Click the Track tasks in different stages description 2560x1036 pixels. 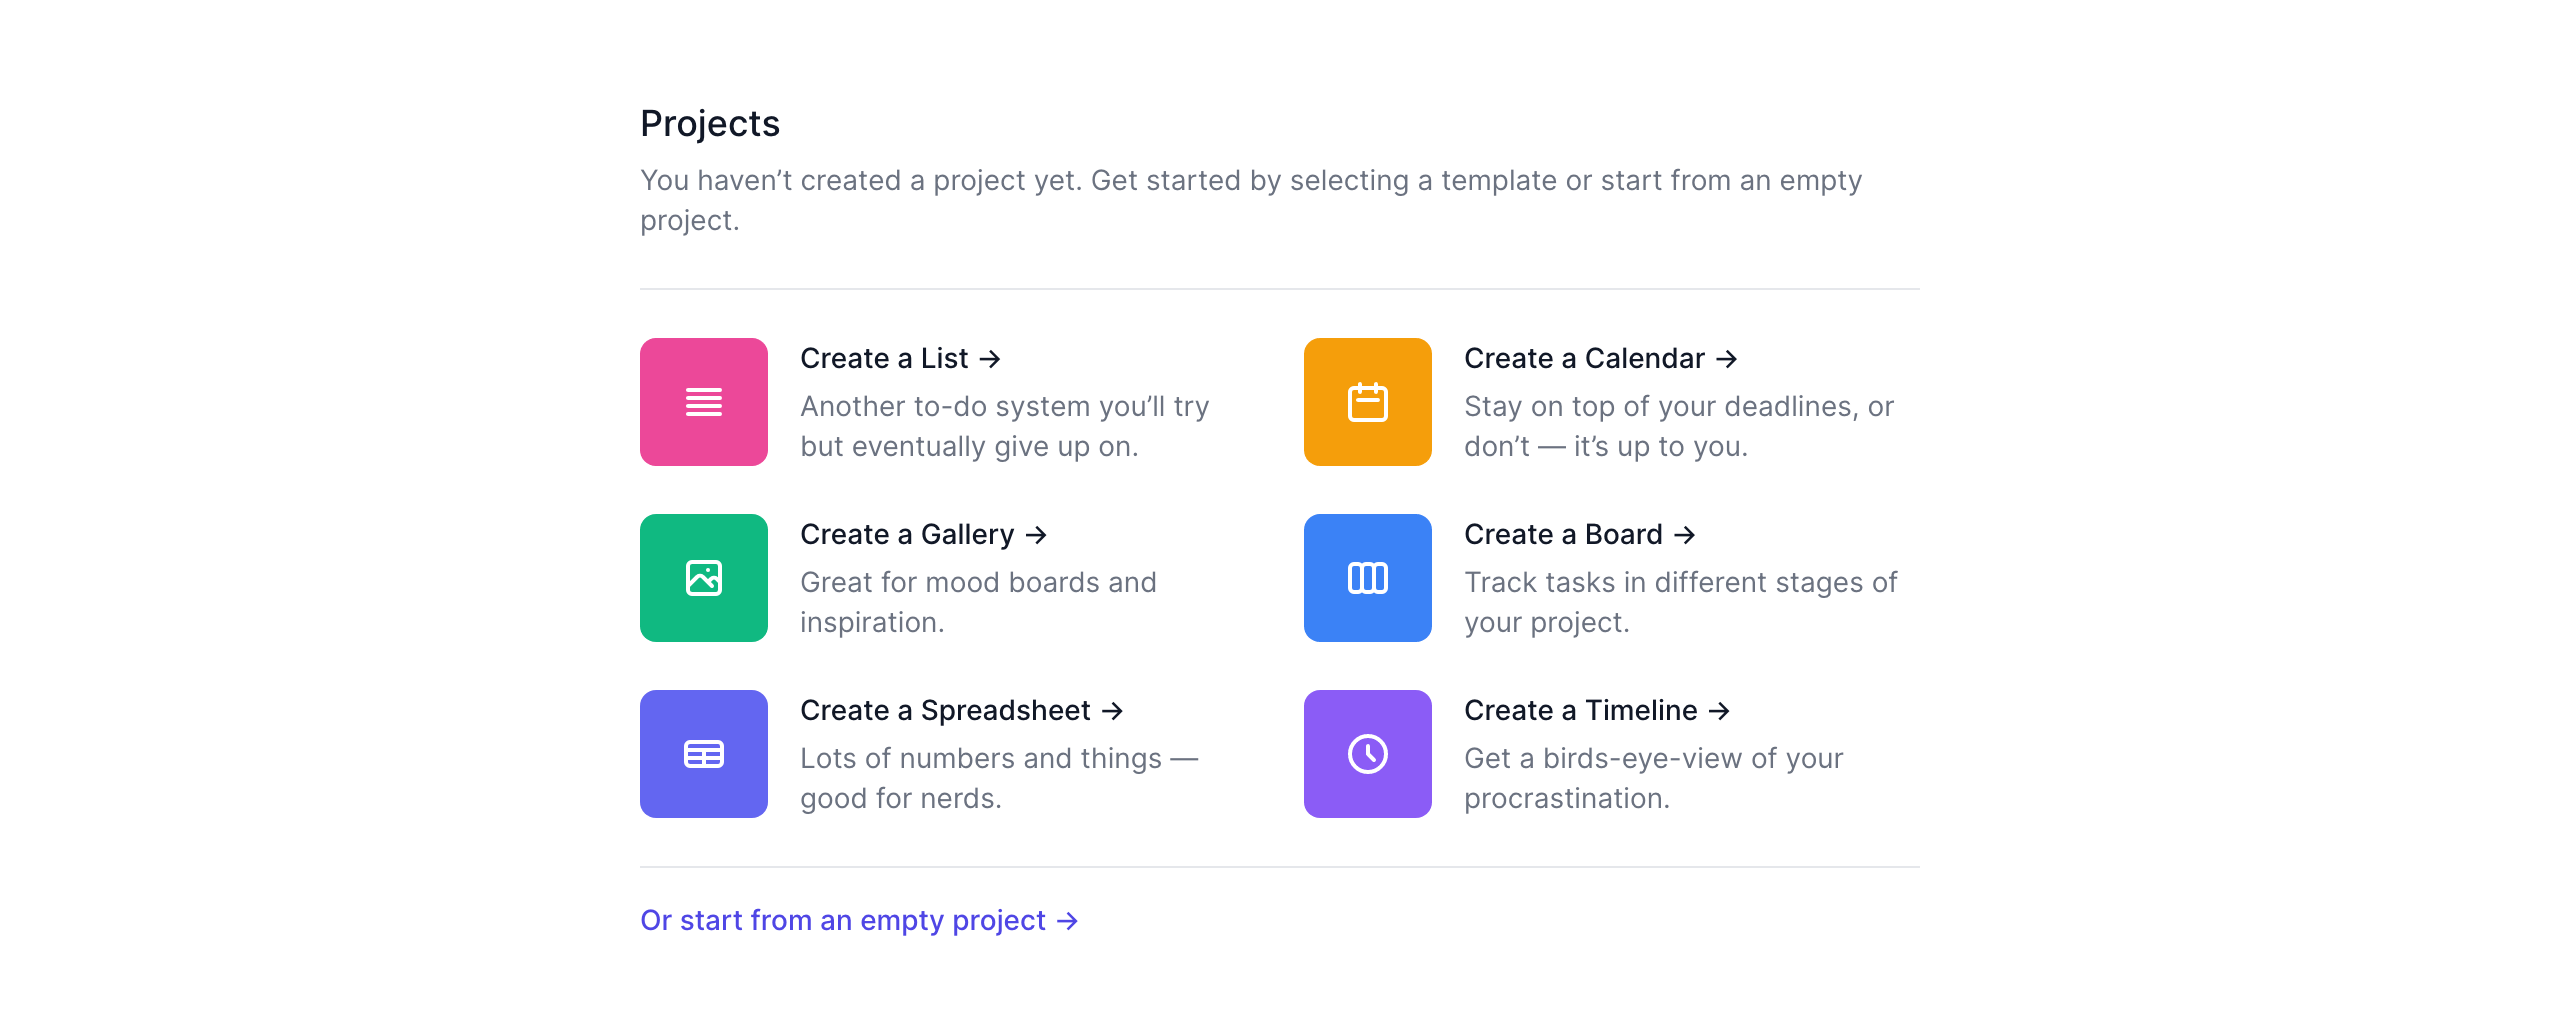[1680, 602]
